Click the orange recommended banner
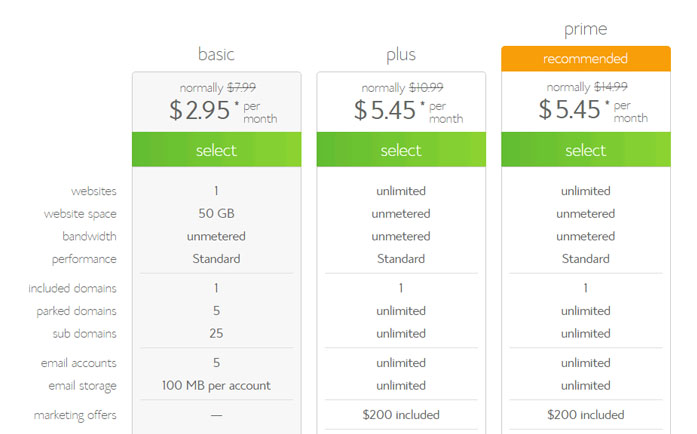The height and width of the screenshot is (434, 697). click(586, 59)
